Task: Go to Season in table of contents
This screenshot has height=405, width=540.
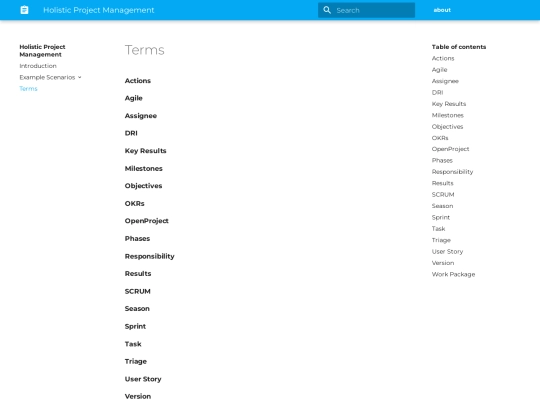Action: [x=443, y=206]
